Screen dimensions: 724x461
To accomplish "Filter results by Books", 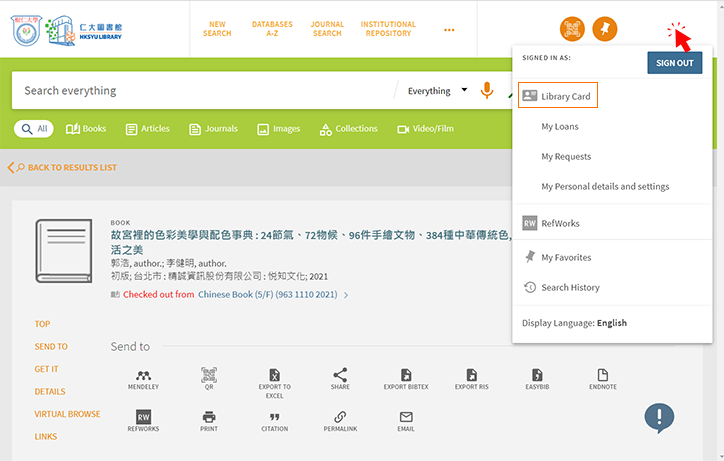I will (x=86, y=129).
